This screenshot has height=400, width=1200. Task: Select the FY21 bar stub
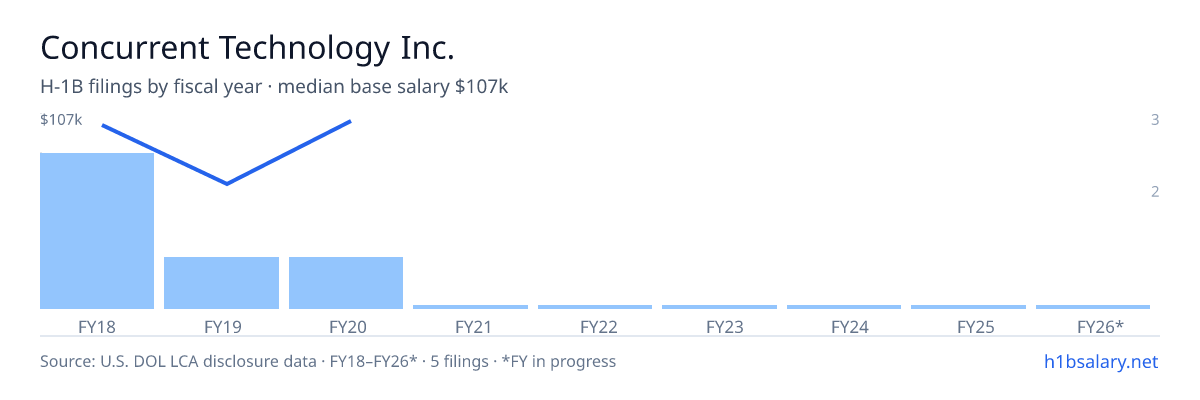click(470, 307)
